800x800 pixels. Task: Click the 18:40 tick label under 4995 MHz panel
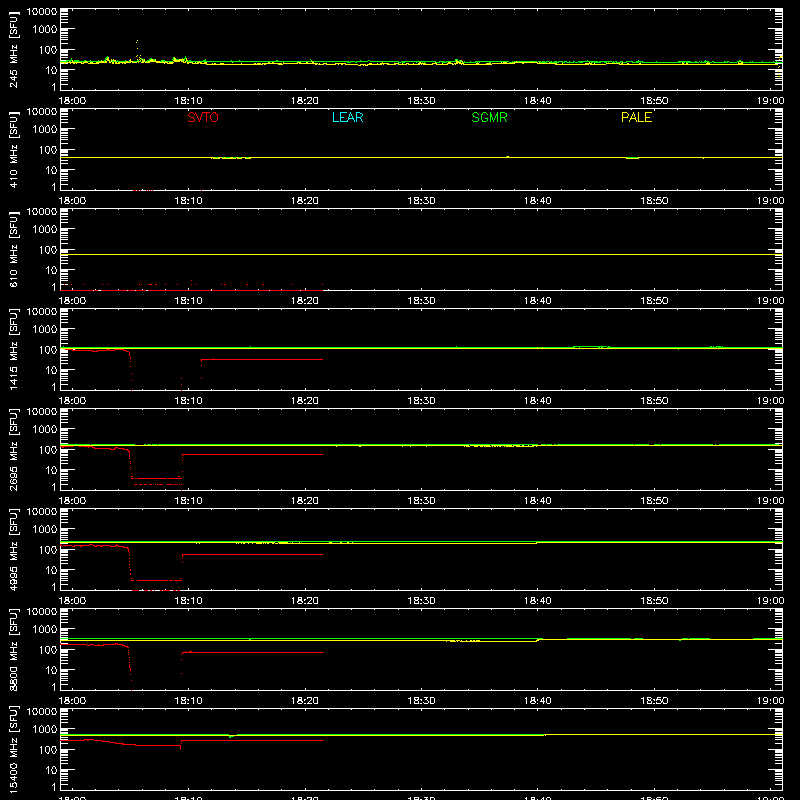point(538,601)
